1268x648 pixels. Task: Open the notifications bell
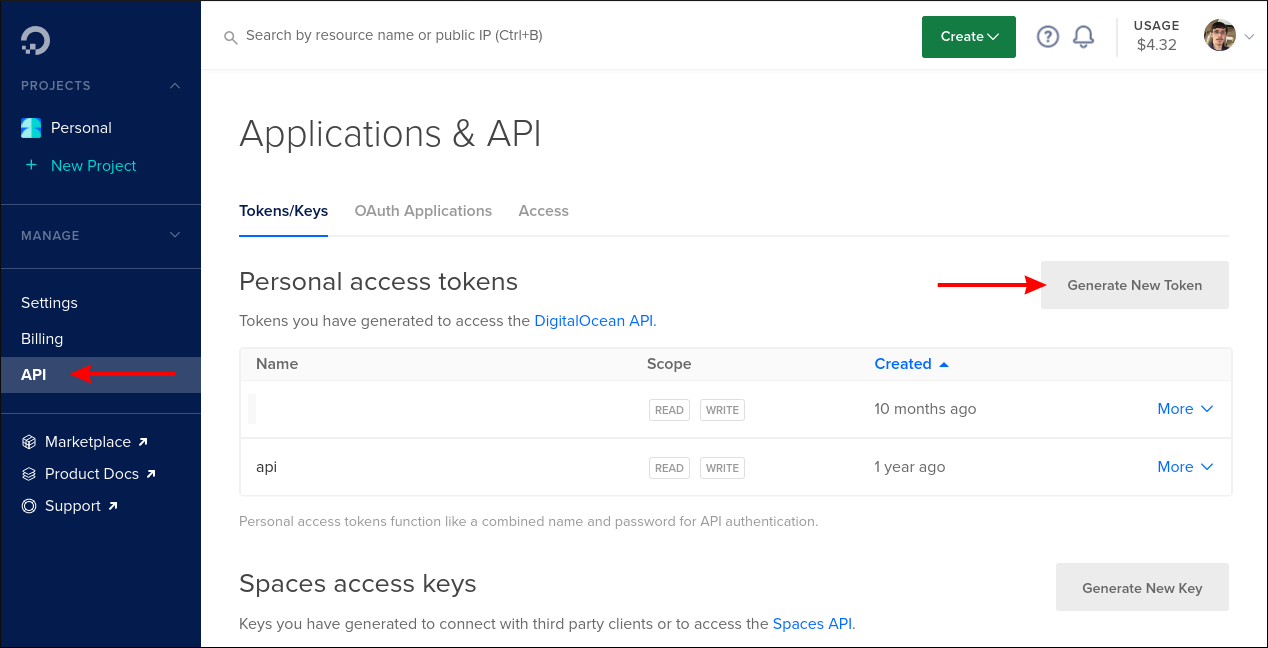[1083, 36]
